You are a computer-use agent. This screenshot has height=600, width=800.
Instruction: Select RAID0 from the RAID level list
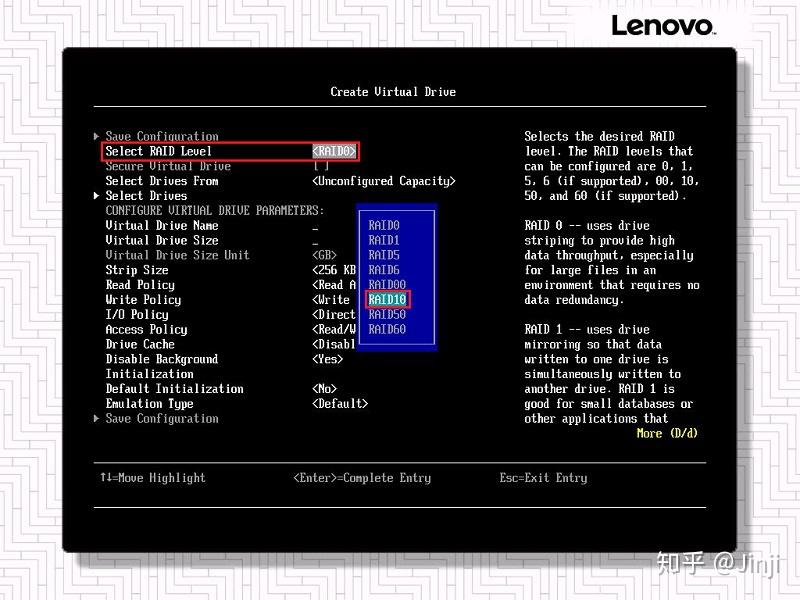[x=384, y=226]
